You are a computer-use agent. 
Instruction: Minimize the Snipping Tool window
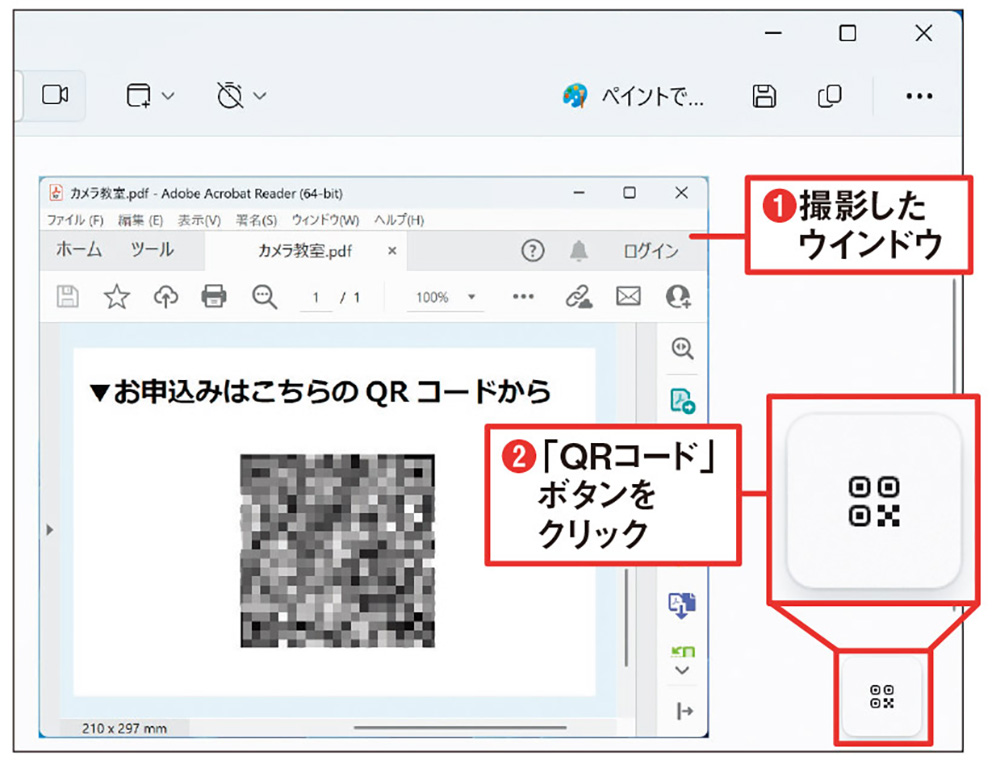click(773, 33)
